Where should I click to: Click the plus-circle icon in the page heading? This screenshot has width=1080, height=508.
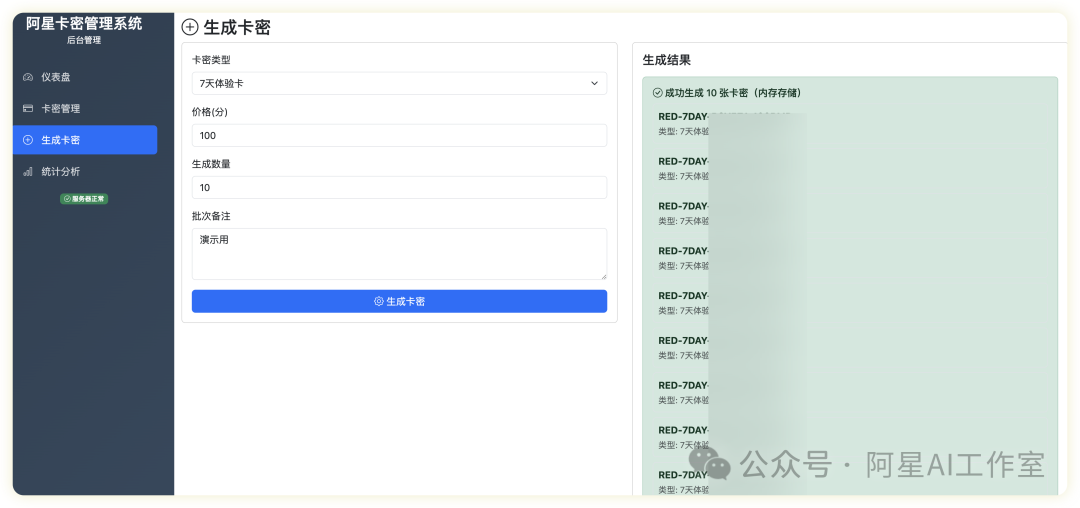click(x=189, y=28)
